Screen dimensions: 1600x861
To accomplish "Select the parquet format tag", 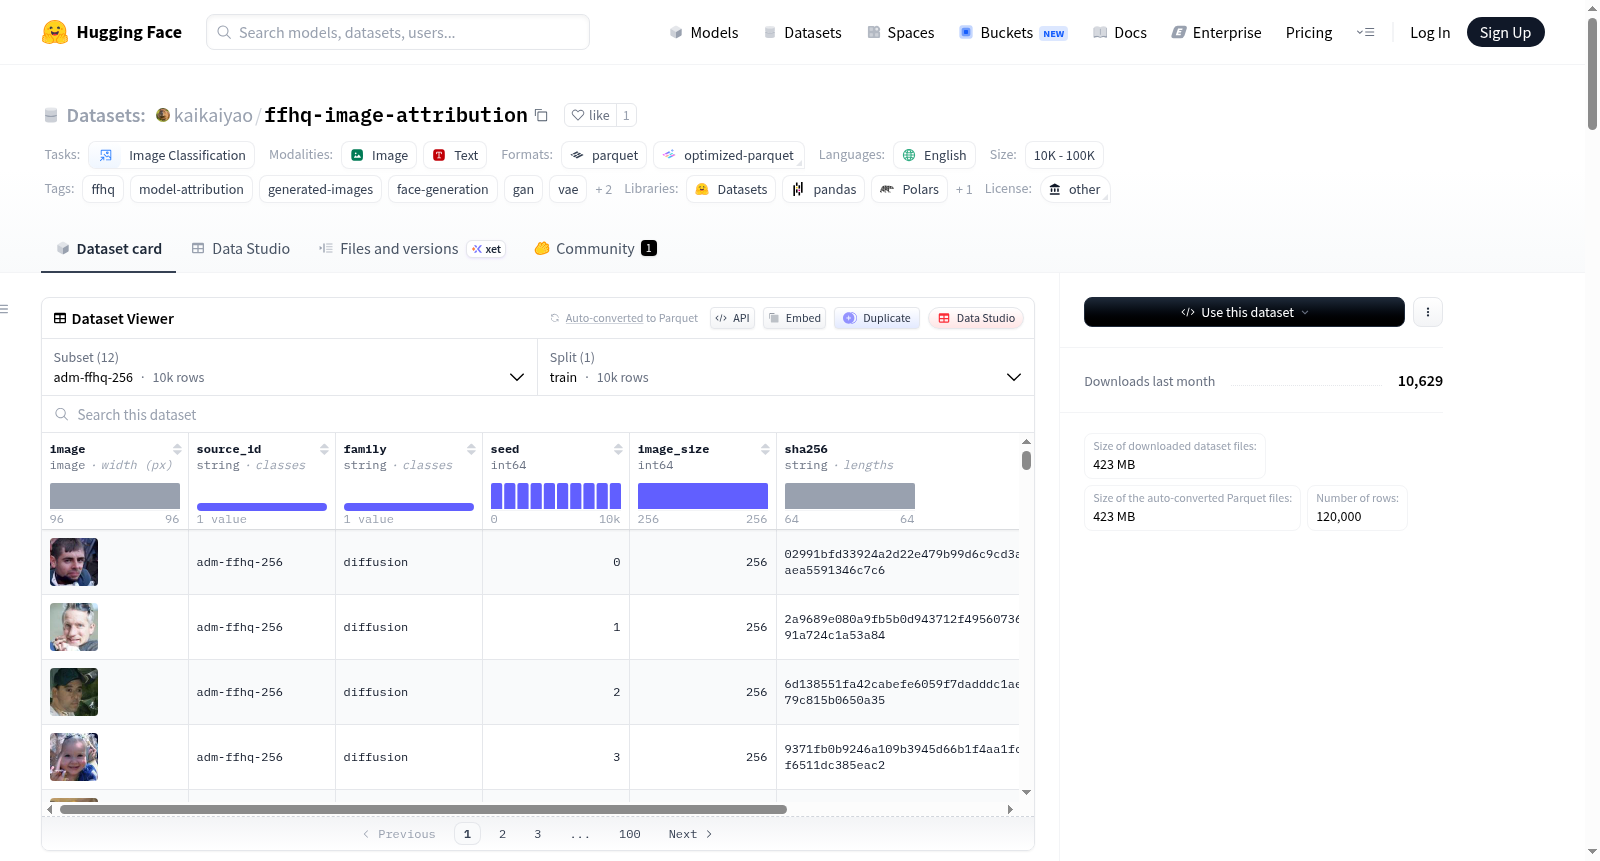I will pyautogui.click(x=604, y=155).
